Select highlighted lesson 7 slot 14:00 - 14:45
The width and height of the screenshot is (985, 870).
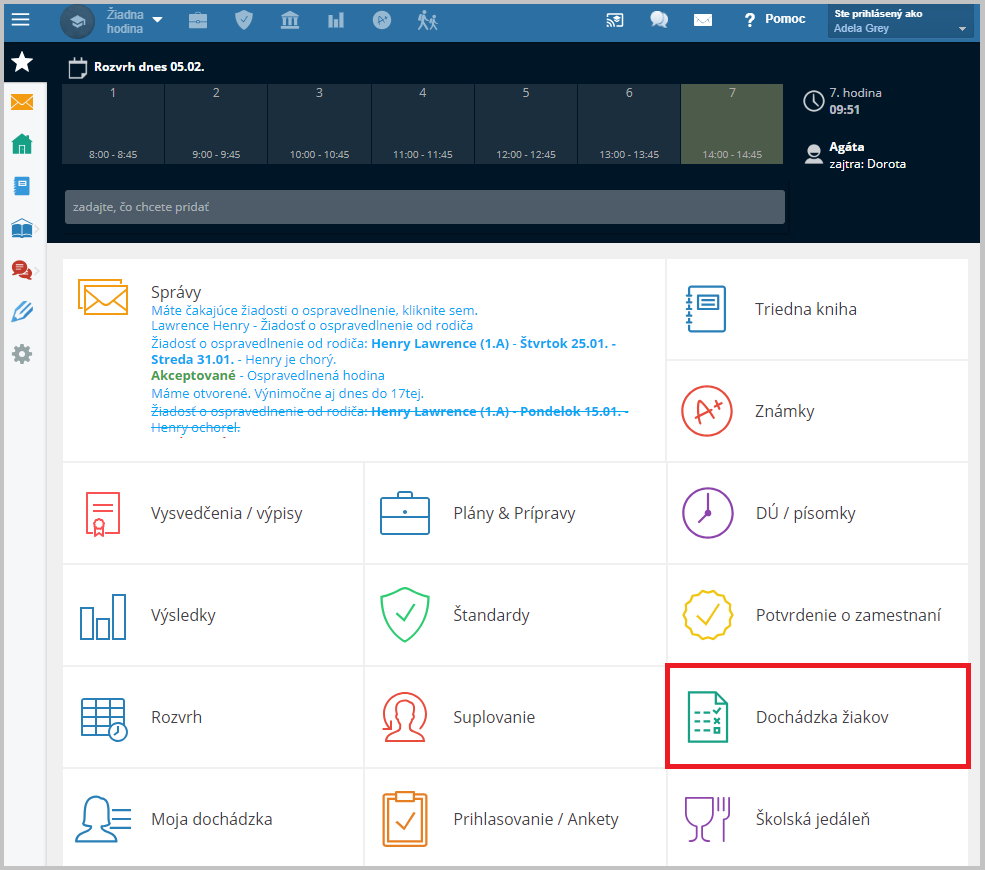732,124
